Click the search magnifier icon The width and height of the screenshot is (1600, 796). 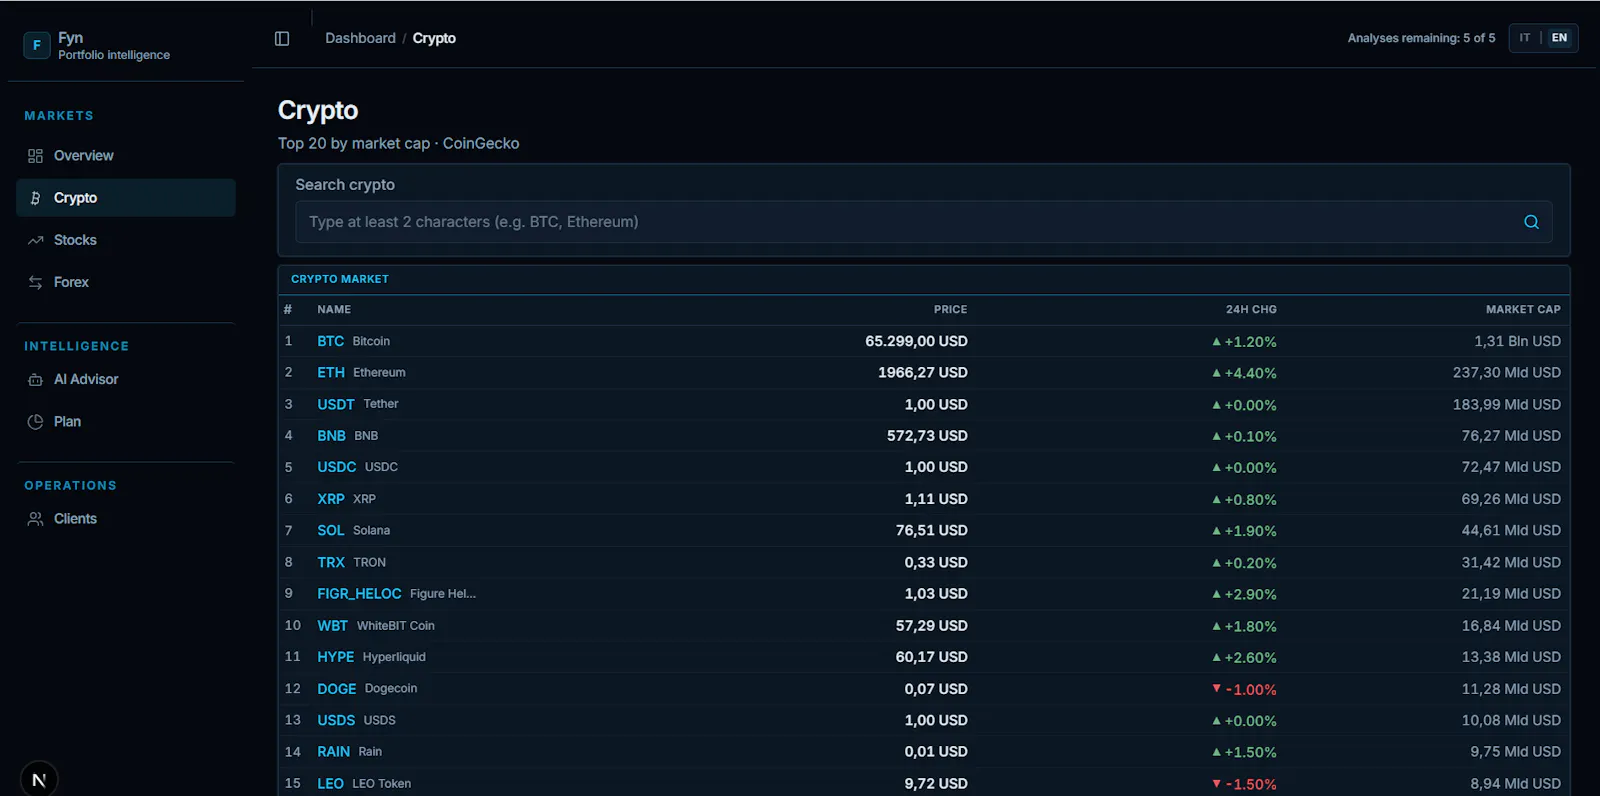point(1531,222)
